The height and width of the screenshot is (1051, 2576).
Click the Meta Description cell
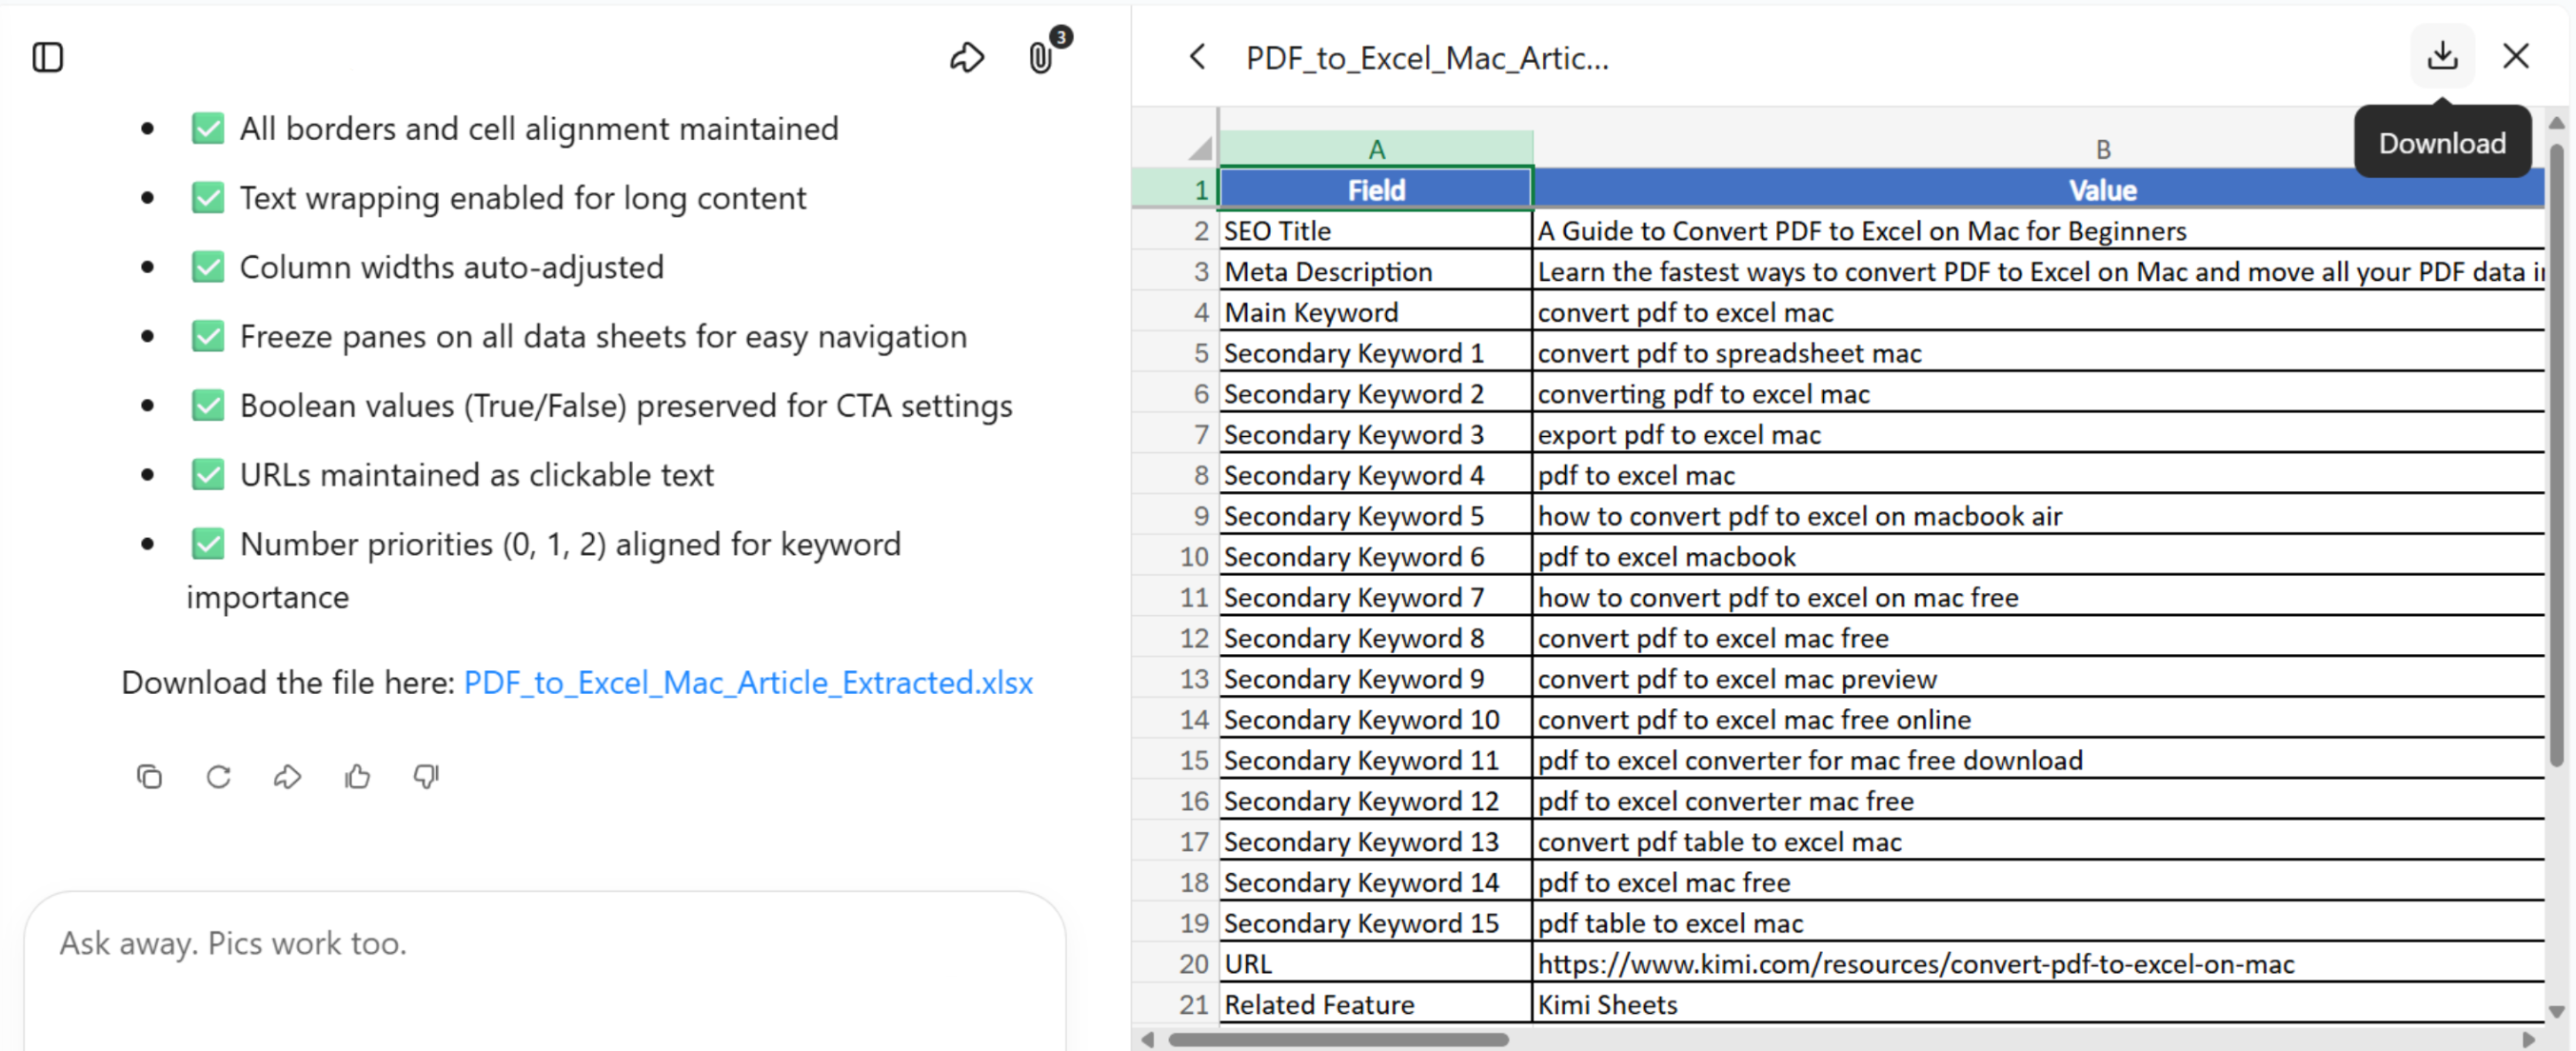pyautogui.click(x=1376, y=272)
